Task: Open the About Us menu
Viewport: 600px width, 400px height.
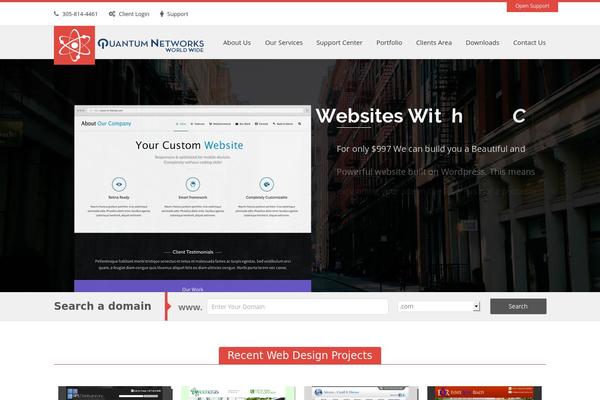Action: click(x=237, y=42)
